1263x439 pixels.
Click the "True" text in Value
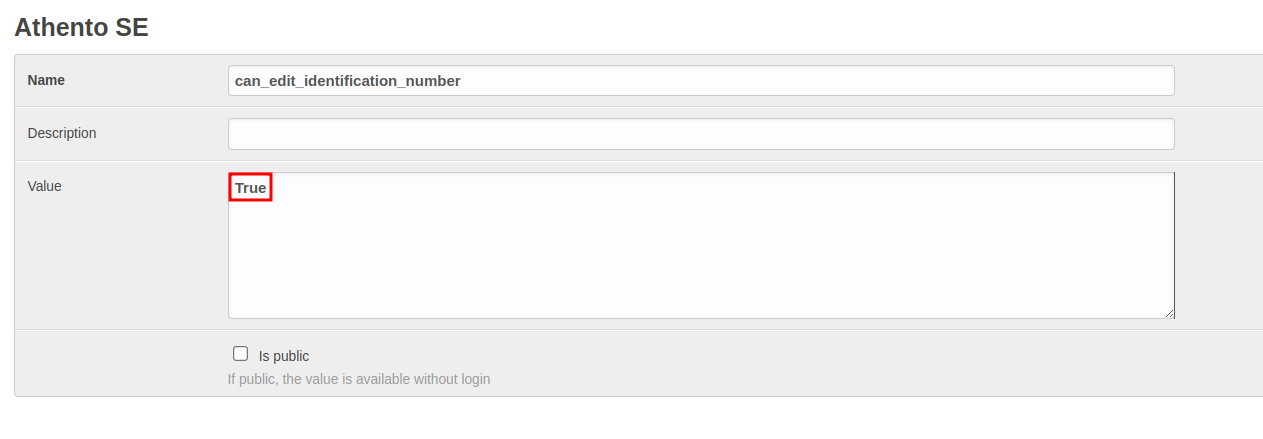[251, 188]
